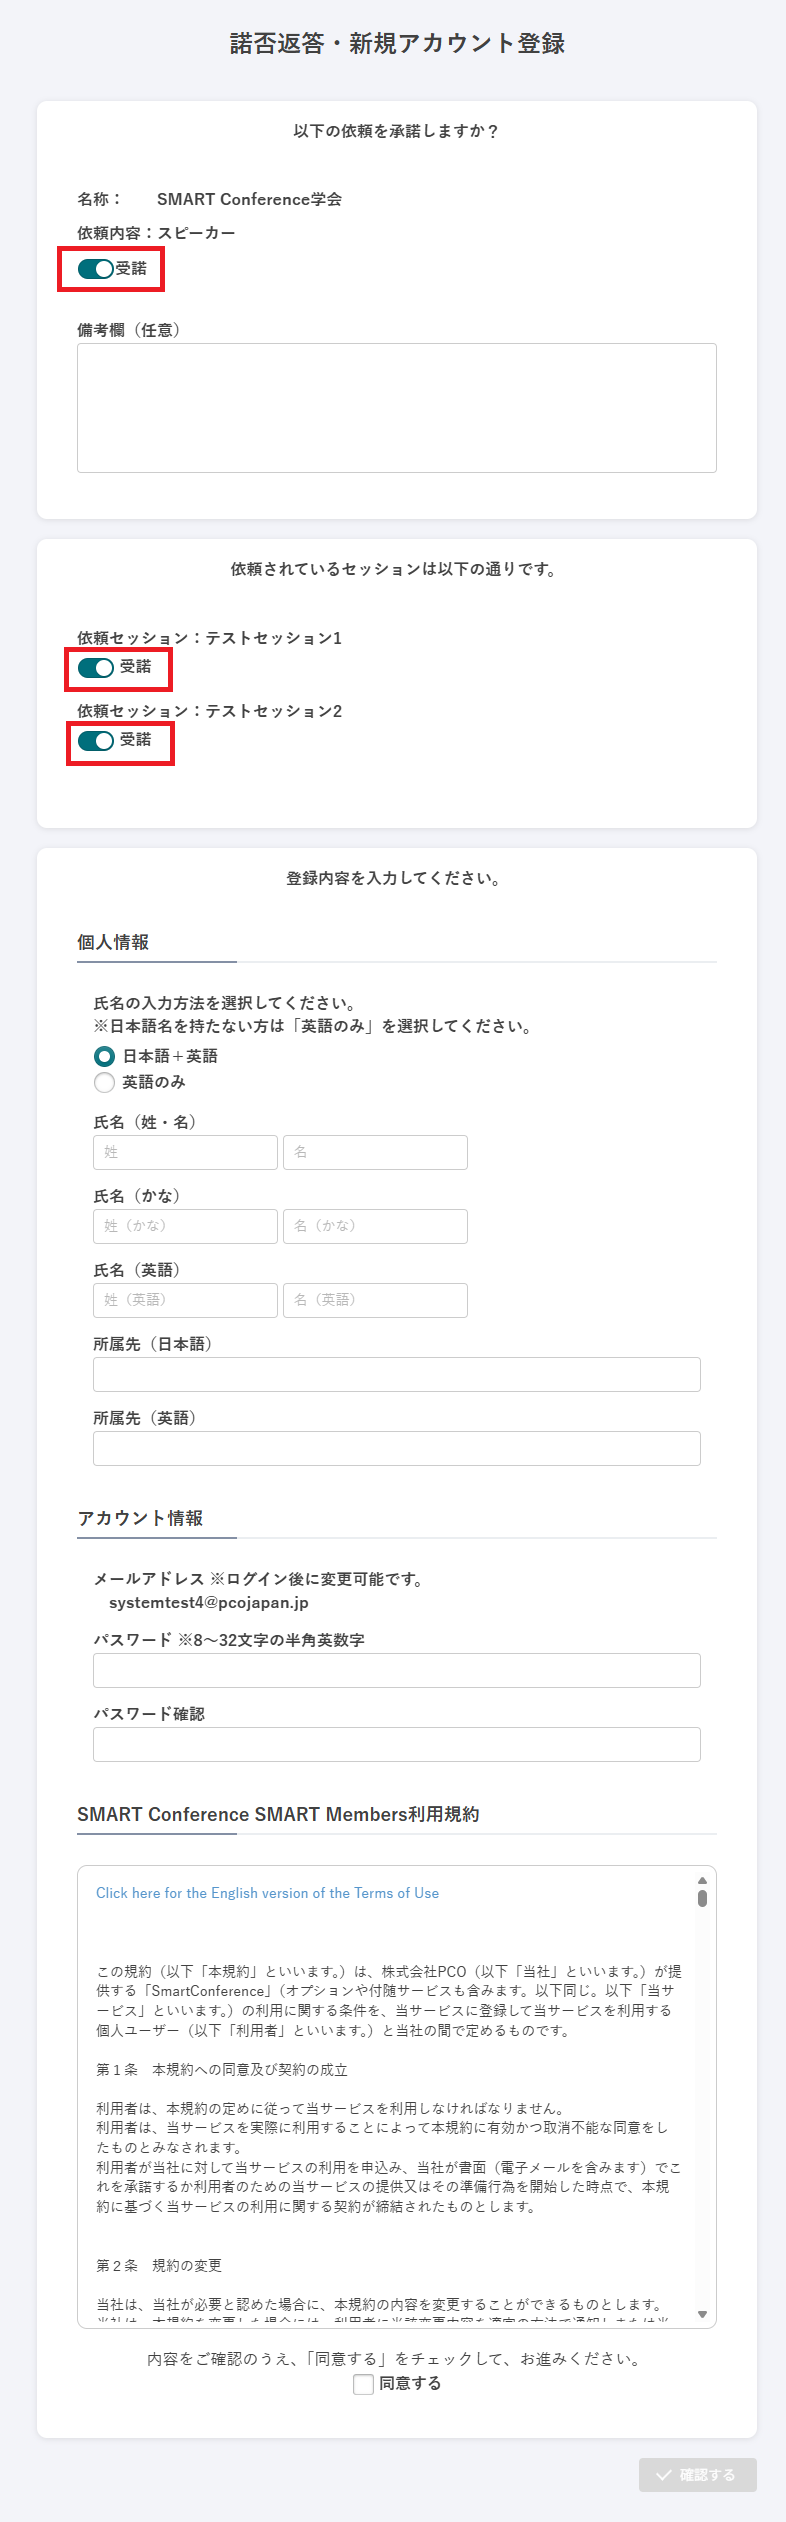Click the 姓（英語） input field
This screenshot has width=786, height=2522.
pyautogui.click(x=185, y=1300)
